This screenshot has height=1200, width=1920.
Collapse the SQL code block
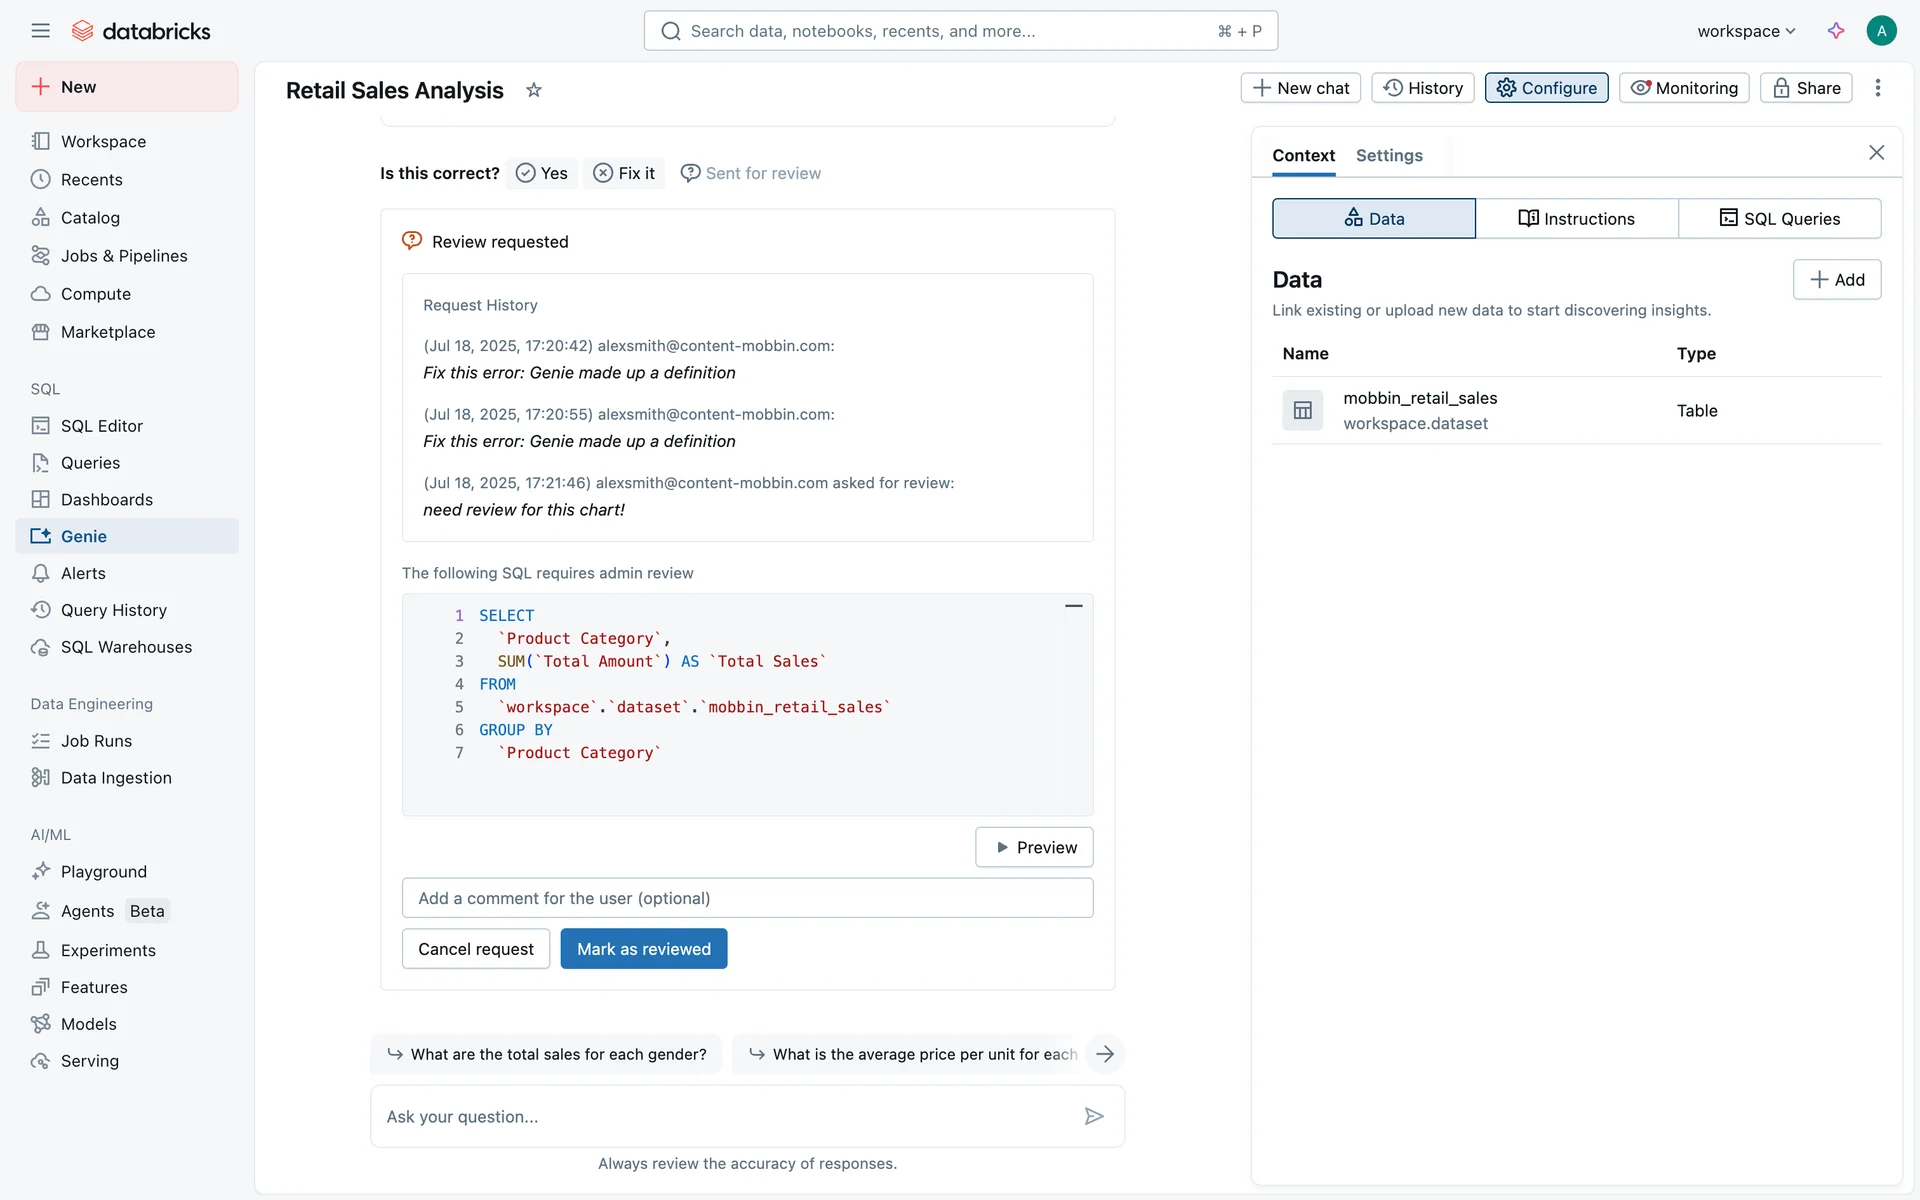click(x=1073, y=606)
